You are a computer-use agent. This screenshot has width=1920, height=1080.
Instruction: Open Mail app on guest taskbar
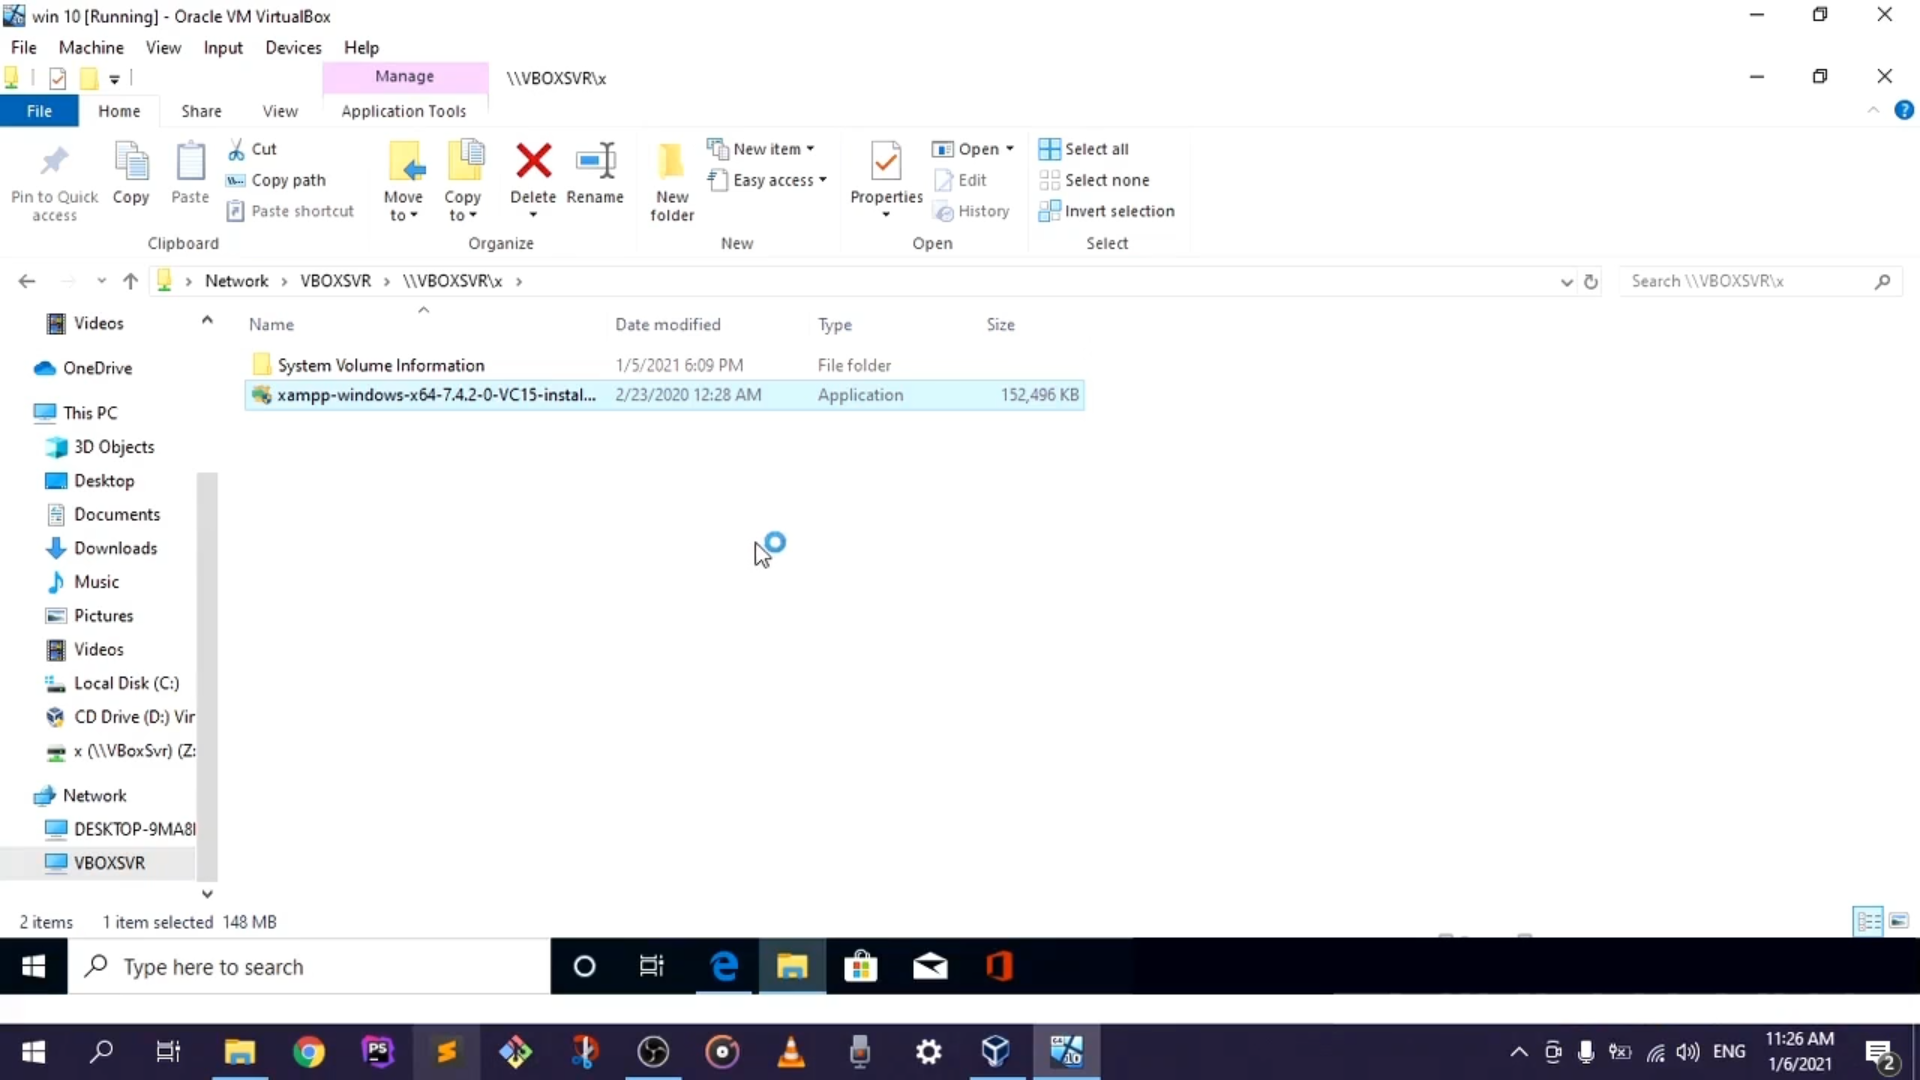pyautogui.click(x=930, y=966)
